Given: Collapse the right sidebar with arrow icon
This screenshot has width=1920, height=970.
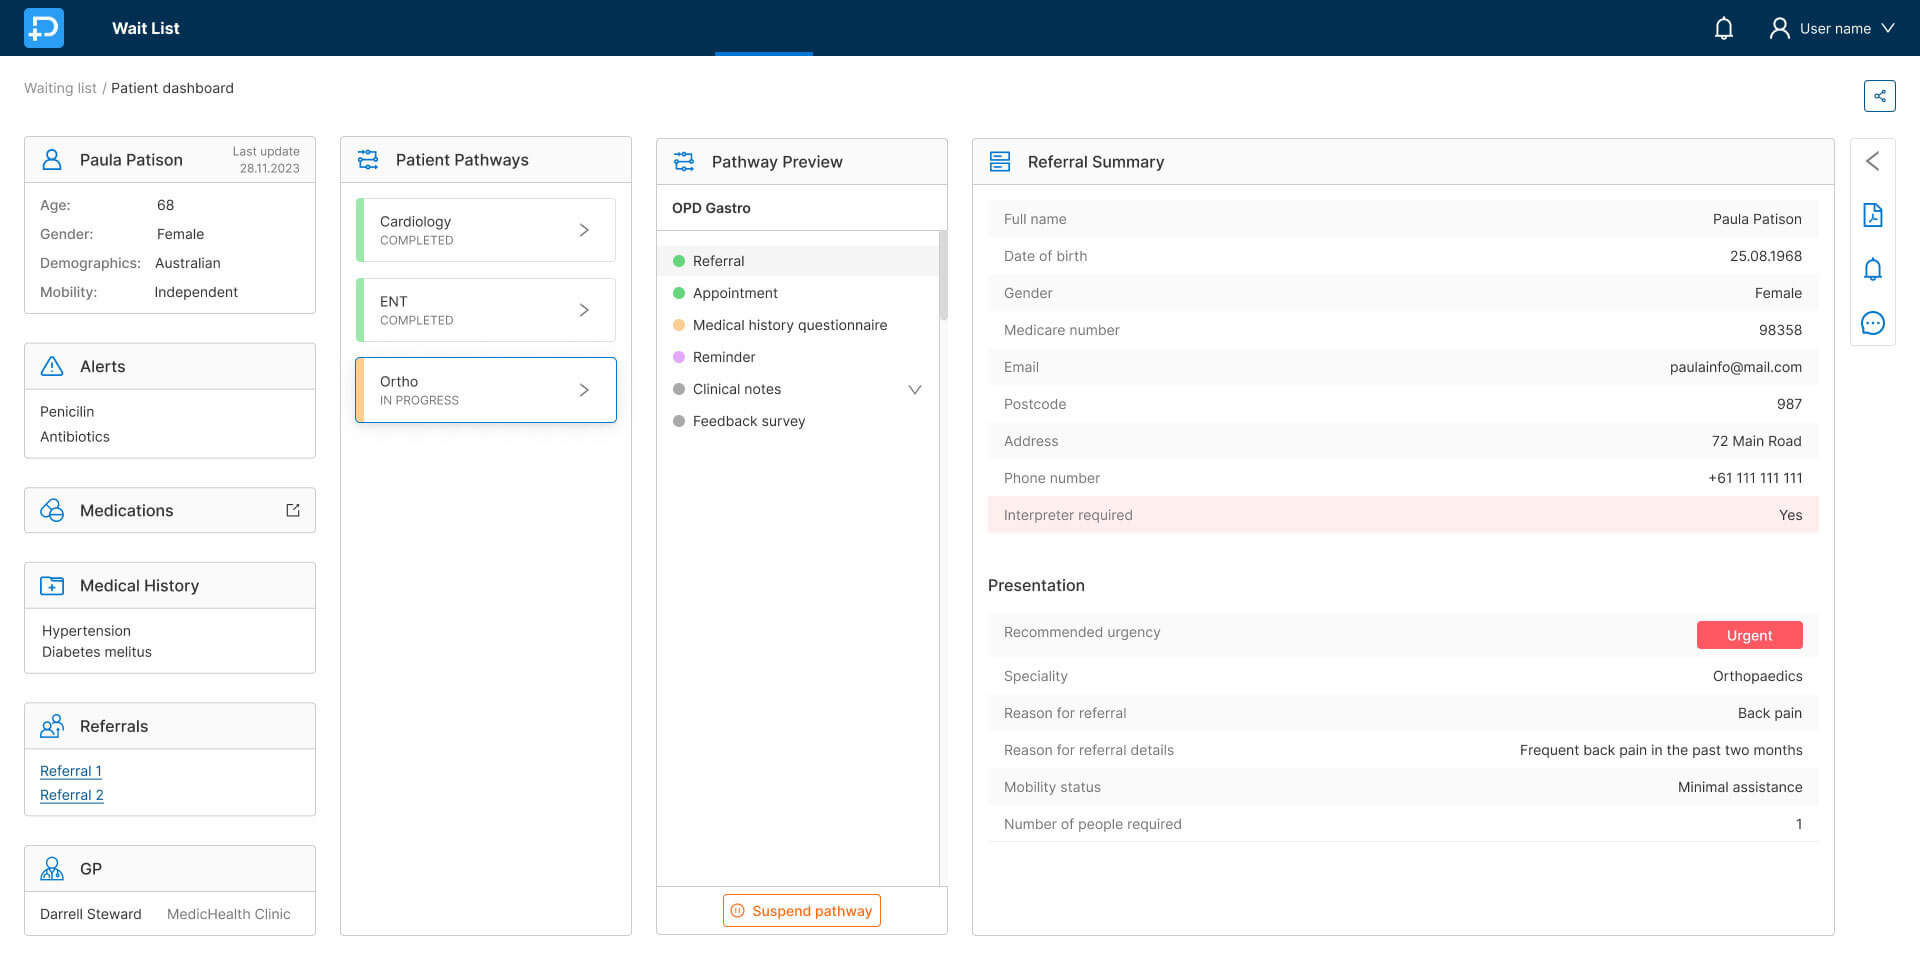Looking at the screenshot, I should [x=1872, y=161].
